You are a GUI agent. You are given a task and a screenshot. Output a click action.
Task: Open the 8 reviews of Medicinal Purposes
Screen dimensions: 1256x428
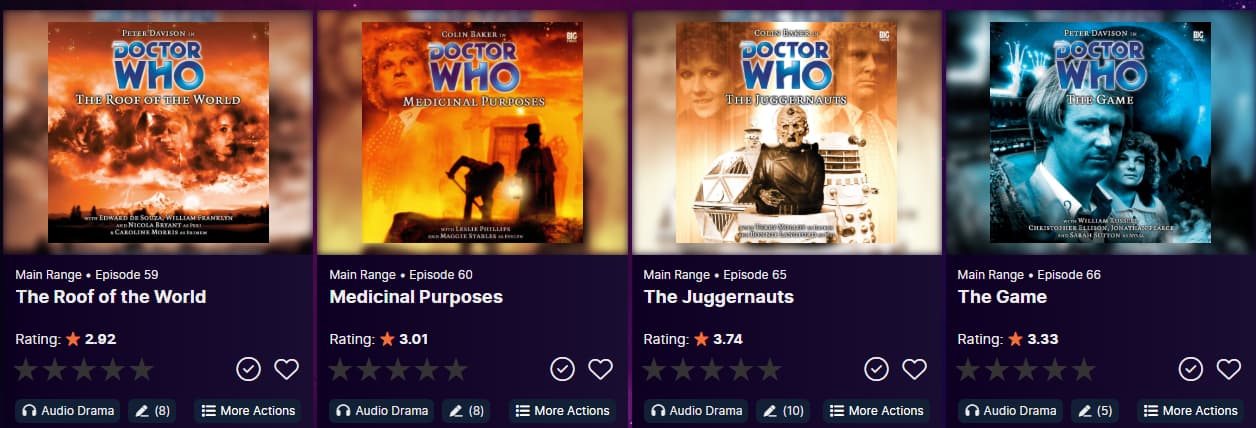[x=466, y=410]
